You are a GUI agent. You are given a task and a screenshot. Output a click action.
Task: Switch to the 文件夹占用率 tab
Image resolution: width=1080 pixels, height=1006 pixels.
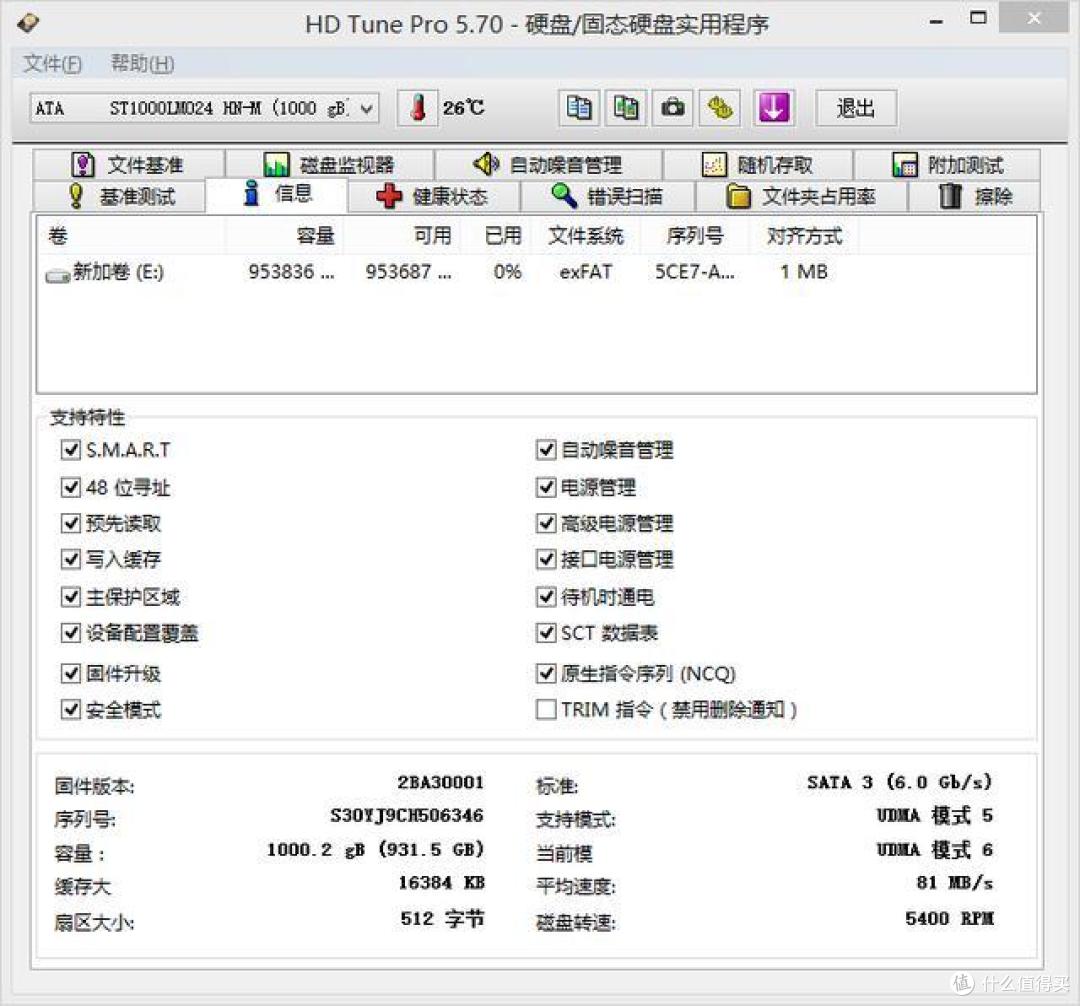[801, 196]
